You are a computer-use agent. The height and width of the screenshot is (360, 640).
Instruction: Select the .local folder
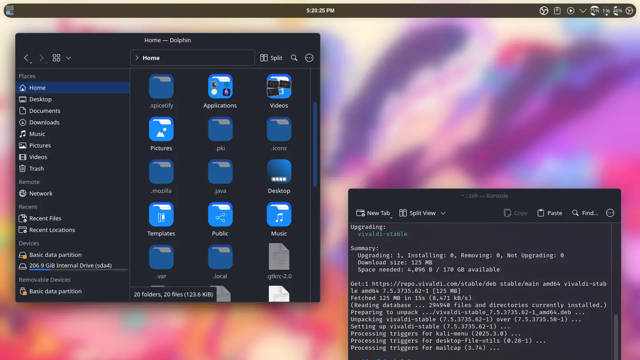(220, 262)
